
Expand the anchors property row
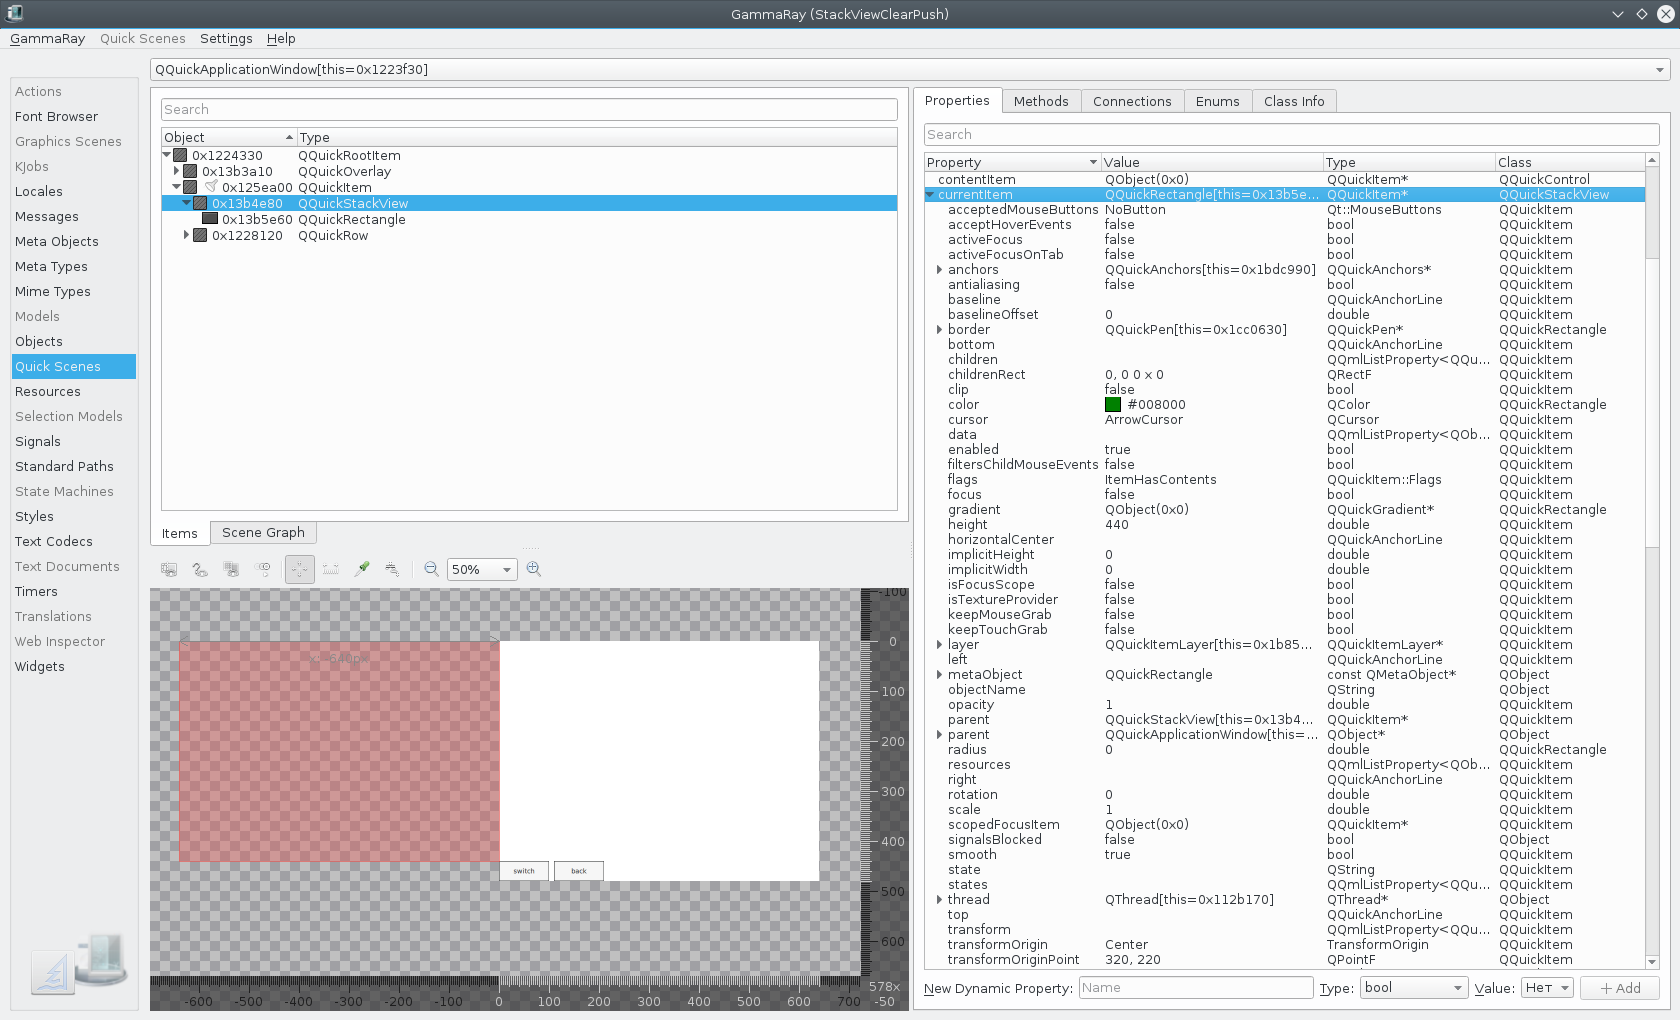click(x=939, y=270)
